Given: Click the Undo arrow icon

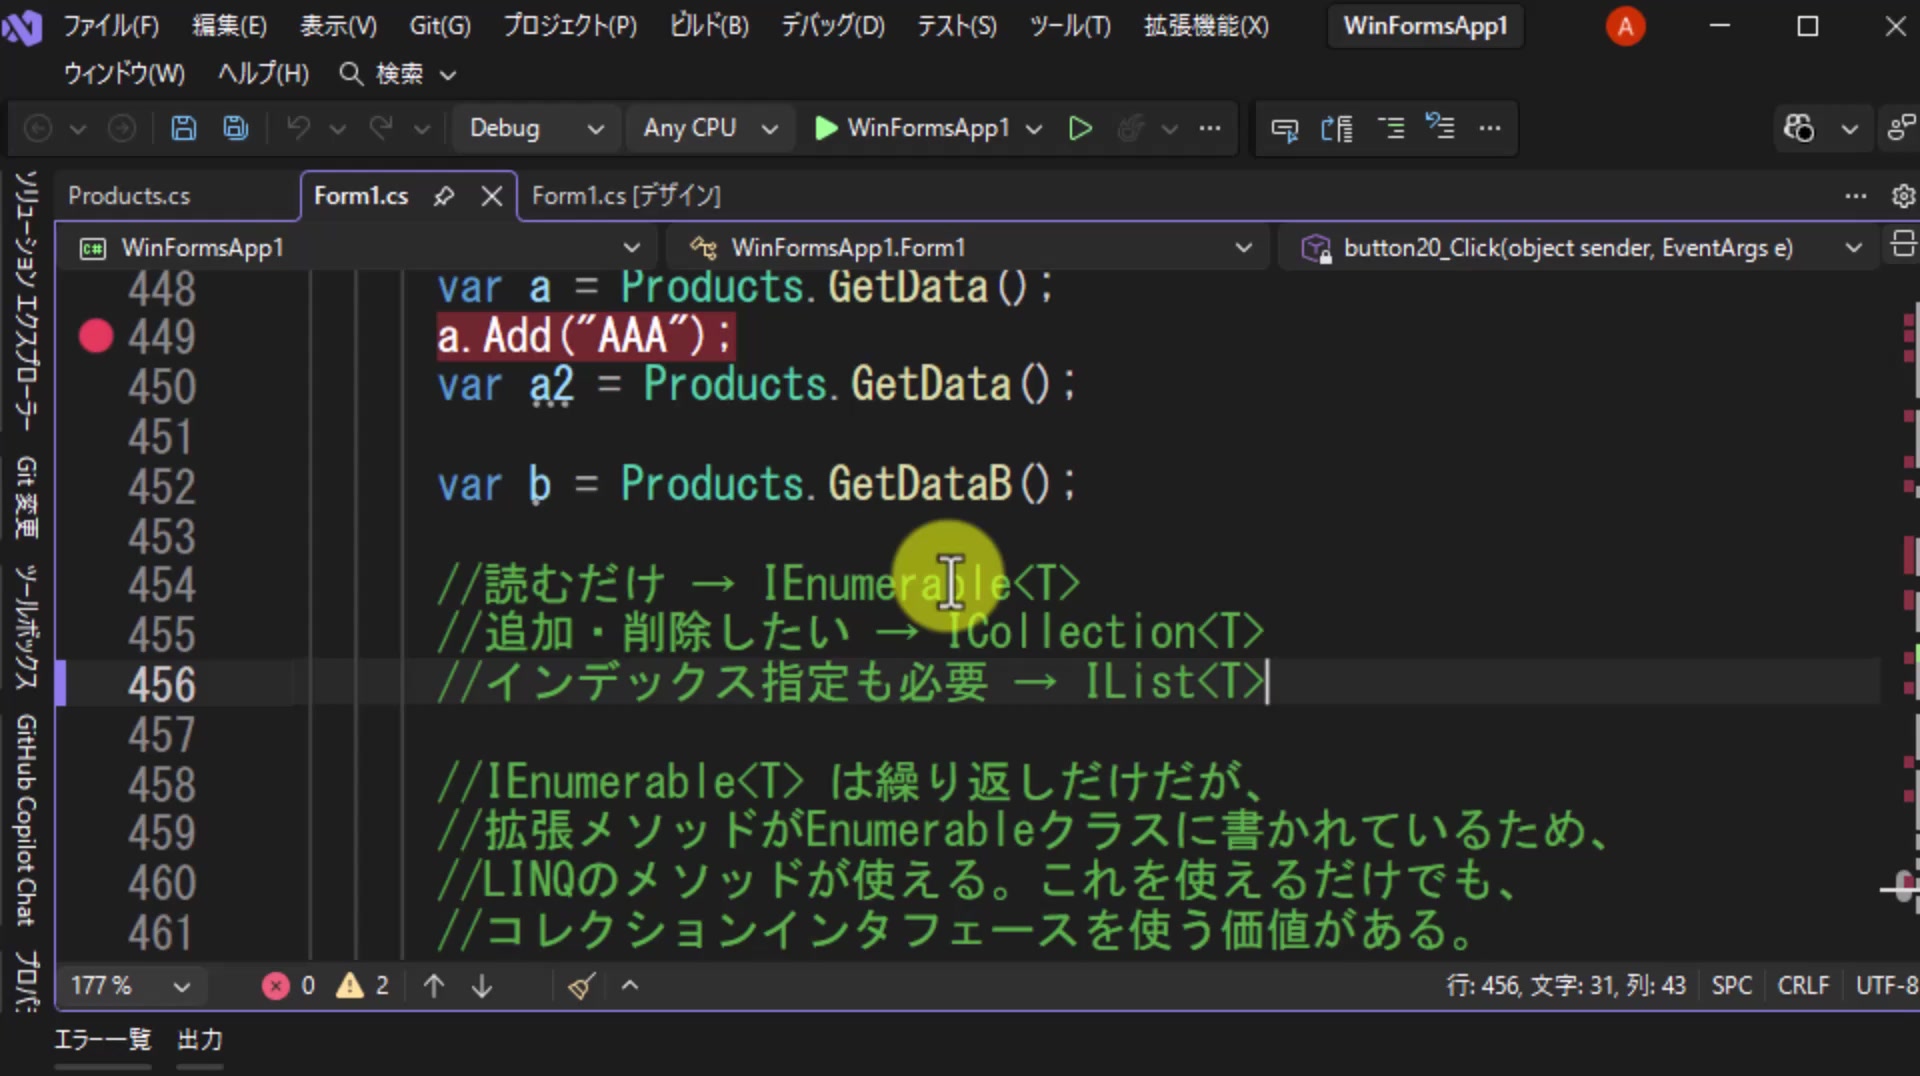Looking at the screenshot, I should coord(298,128).
